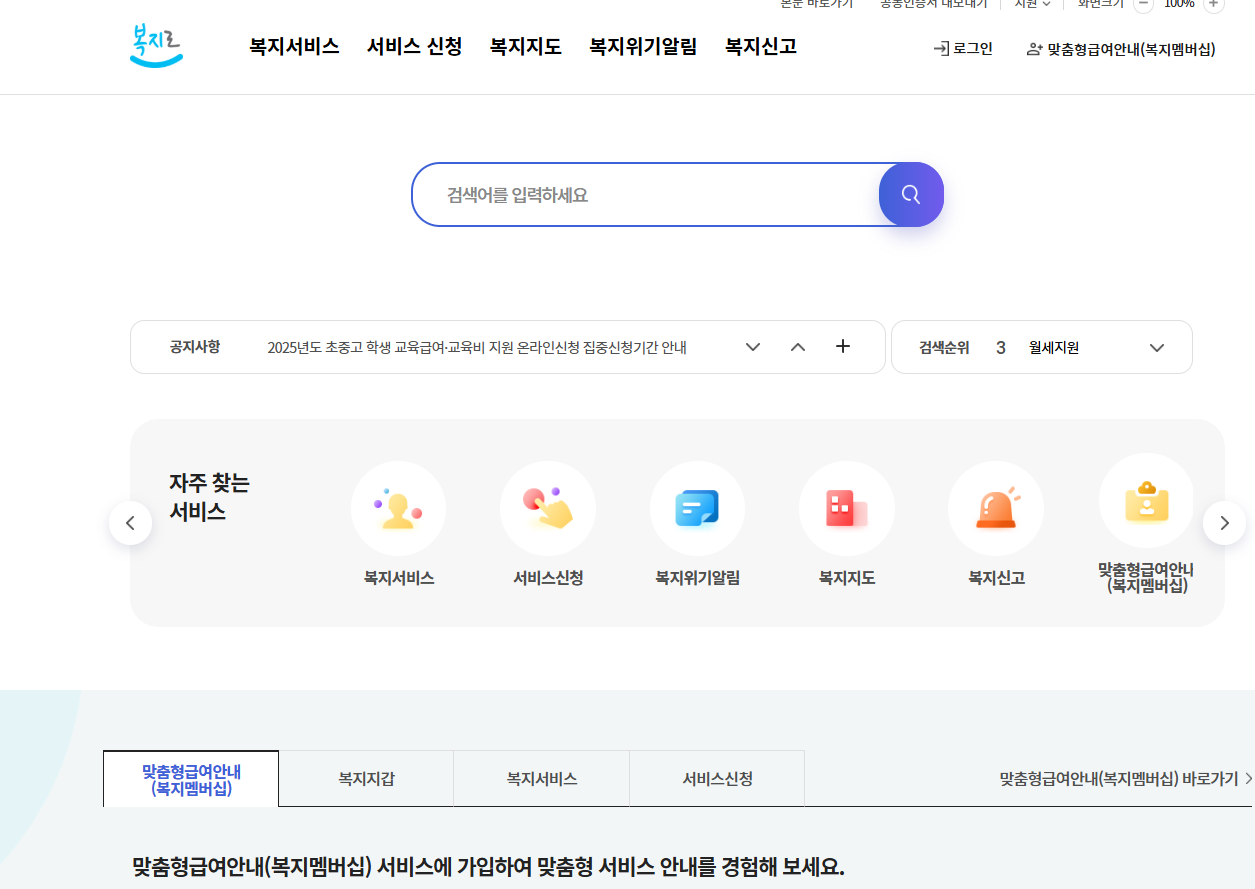Screen dimensions: 1255x889
Task: Switch to the 서비스신청 tab
Action: [x=717, y=779]
